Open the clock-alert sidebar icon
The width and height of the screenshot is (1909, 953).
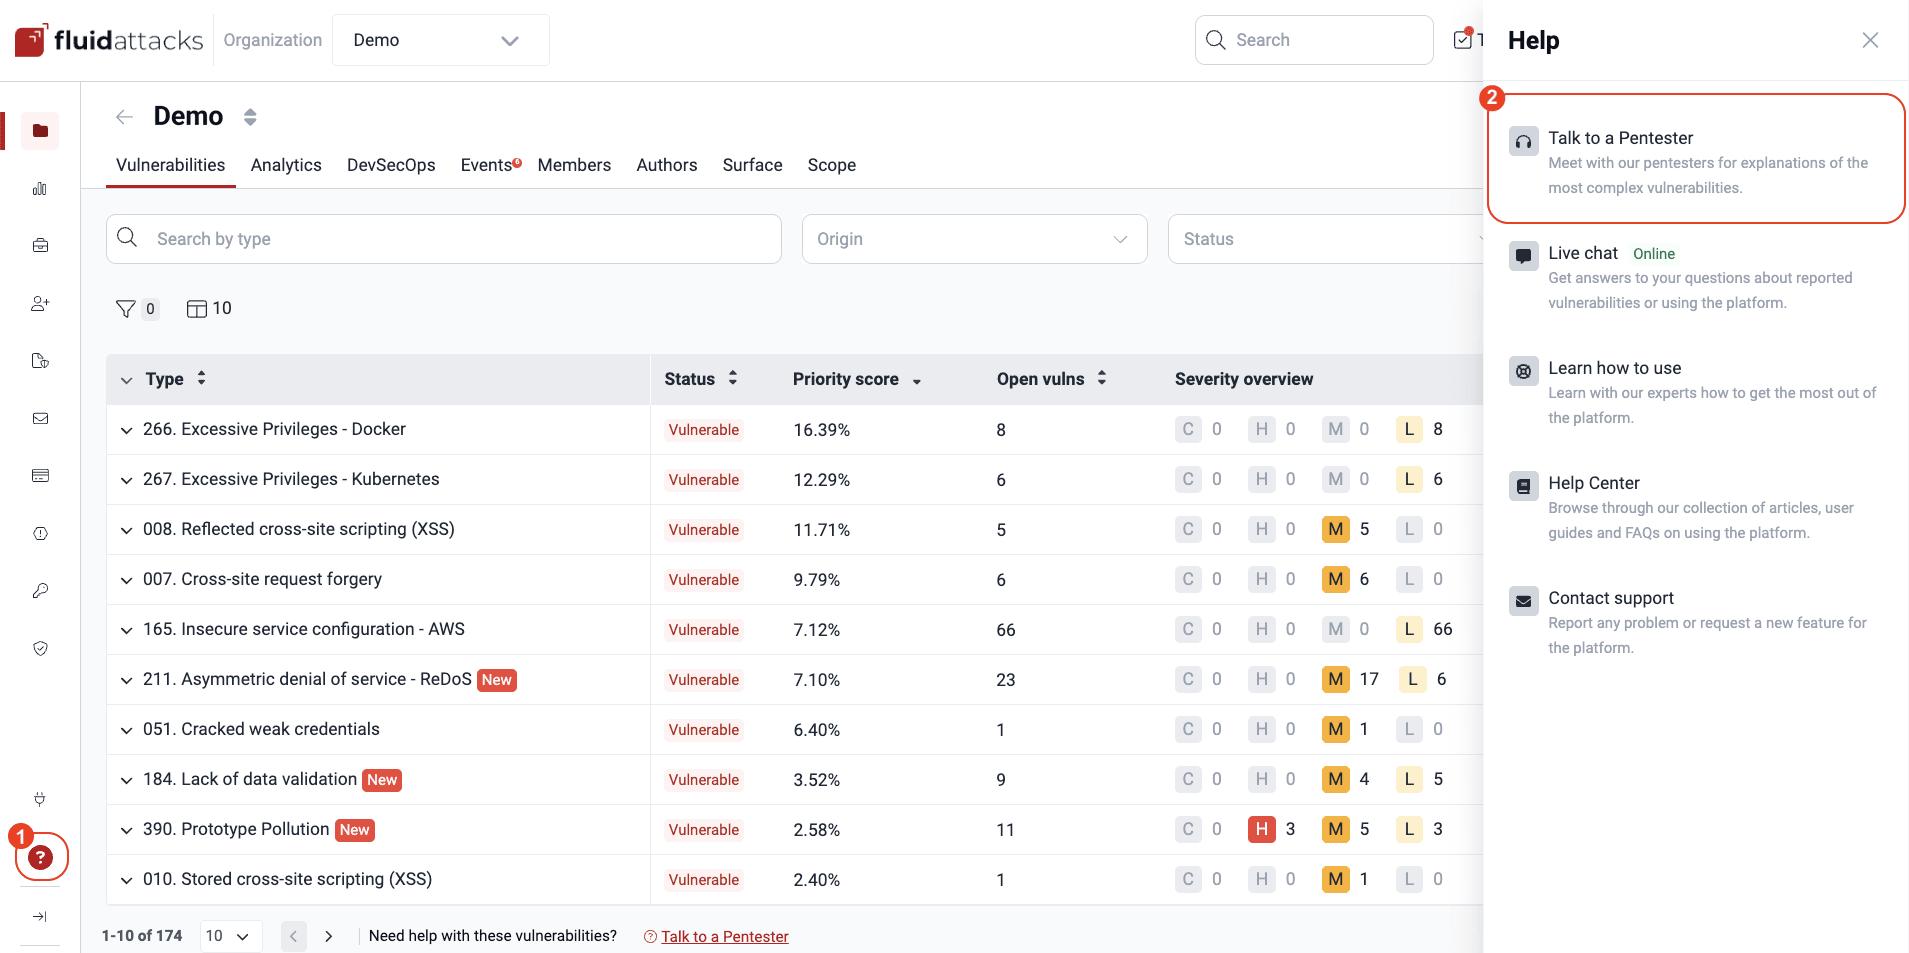(x=40, y=534)
